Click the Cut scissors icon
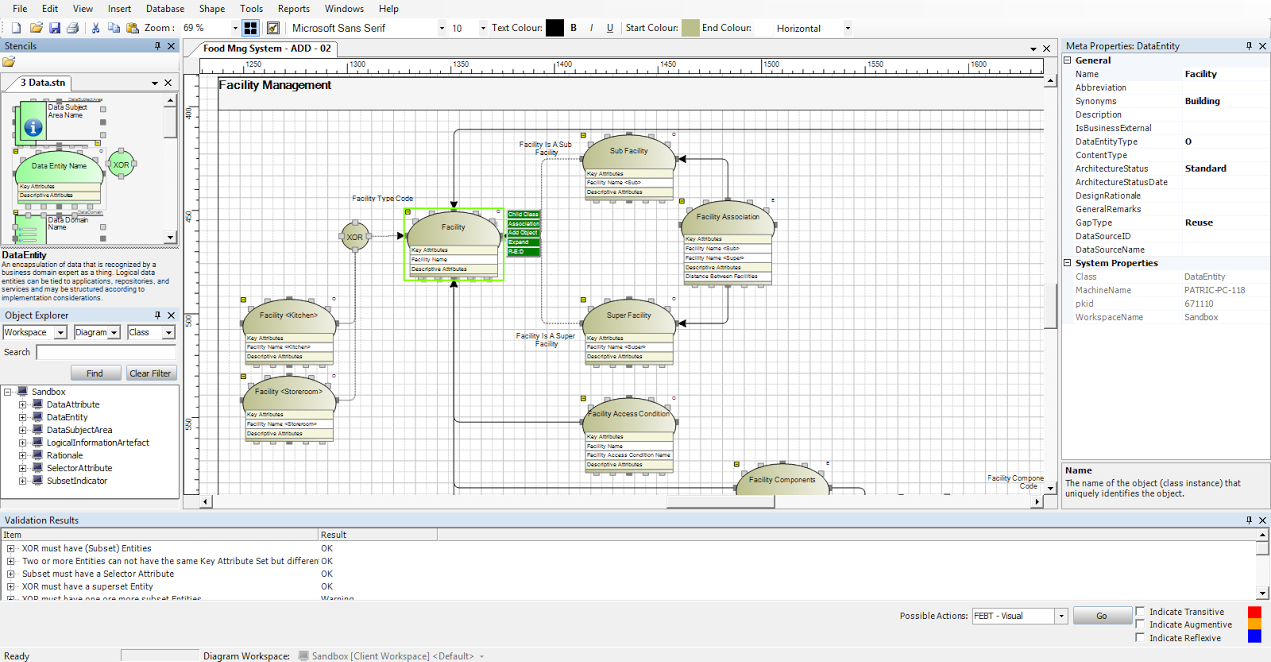 pyautogui.click(x=96, y=28)
